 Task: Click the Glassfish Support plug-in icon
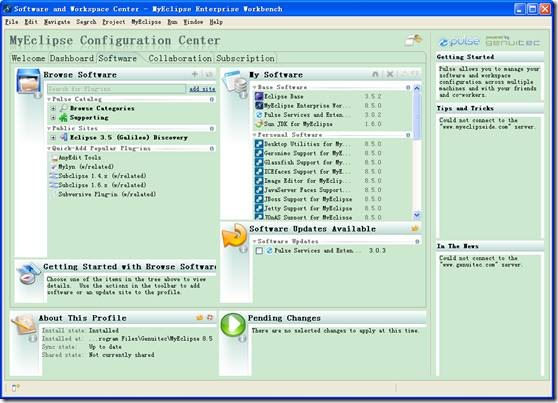click(259, 162)
